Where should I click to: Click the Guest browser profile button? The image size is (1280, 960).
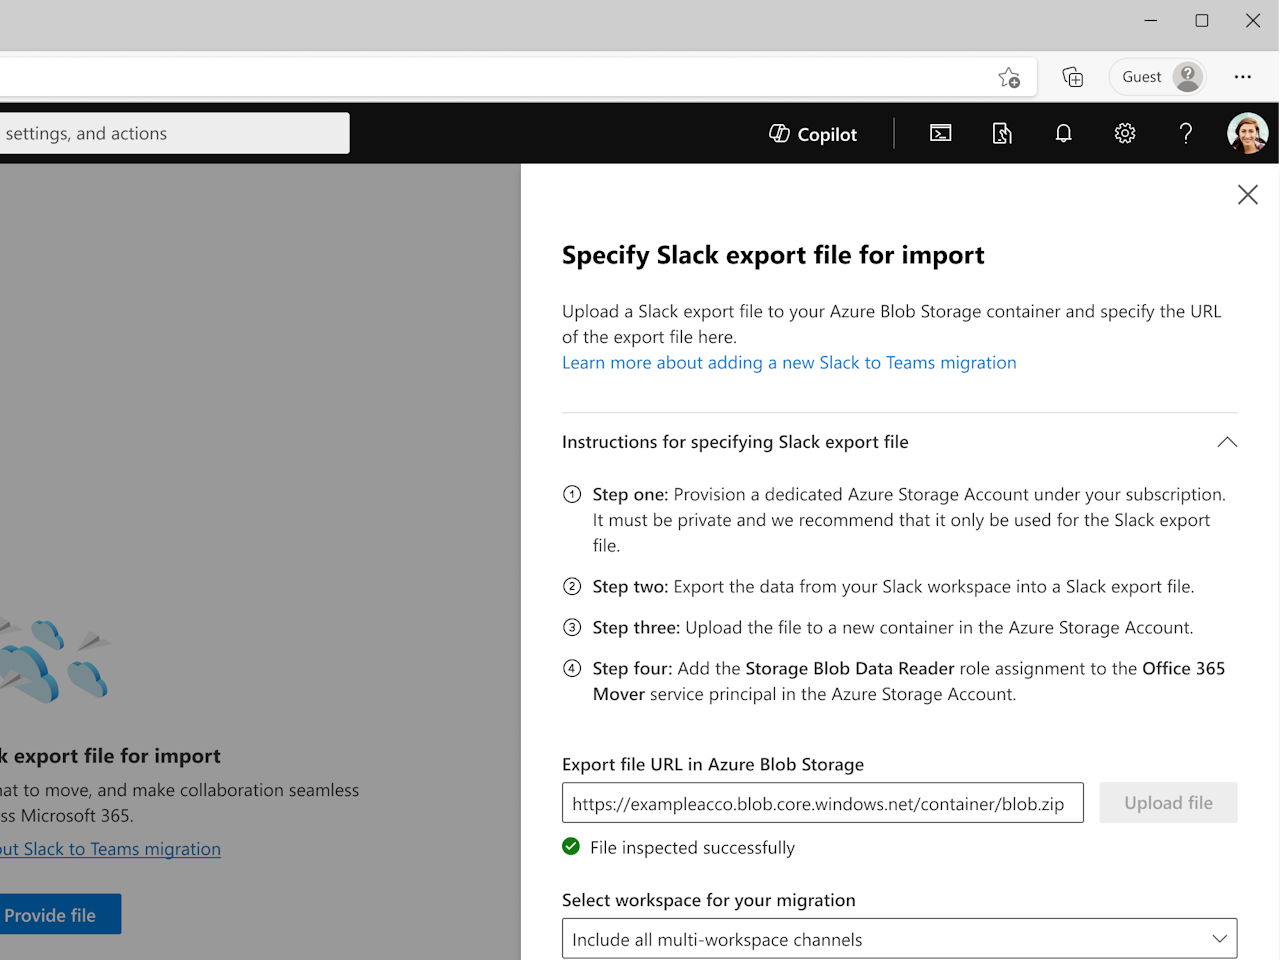[1158, 77]
